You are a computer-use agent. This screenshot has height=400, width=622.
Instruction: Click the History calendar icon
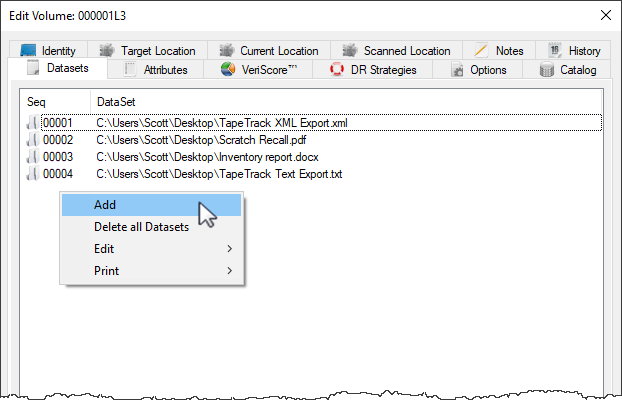pos(555,50)
